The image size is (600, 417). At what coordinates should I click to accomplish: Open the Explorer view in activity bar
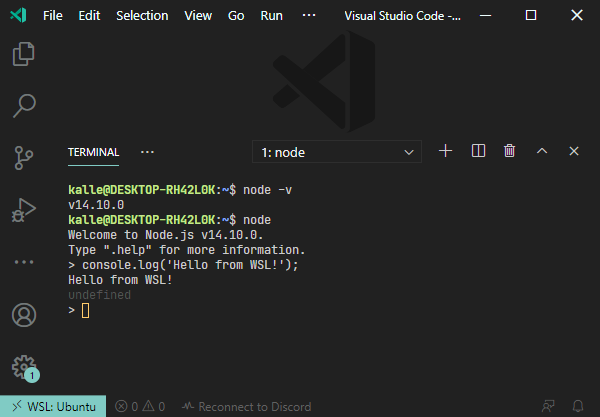point(24,54)
